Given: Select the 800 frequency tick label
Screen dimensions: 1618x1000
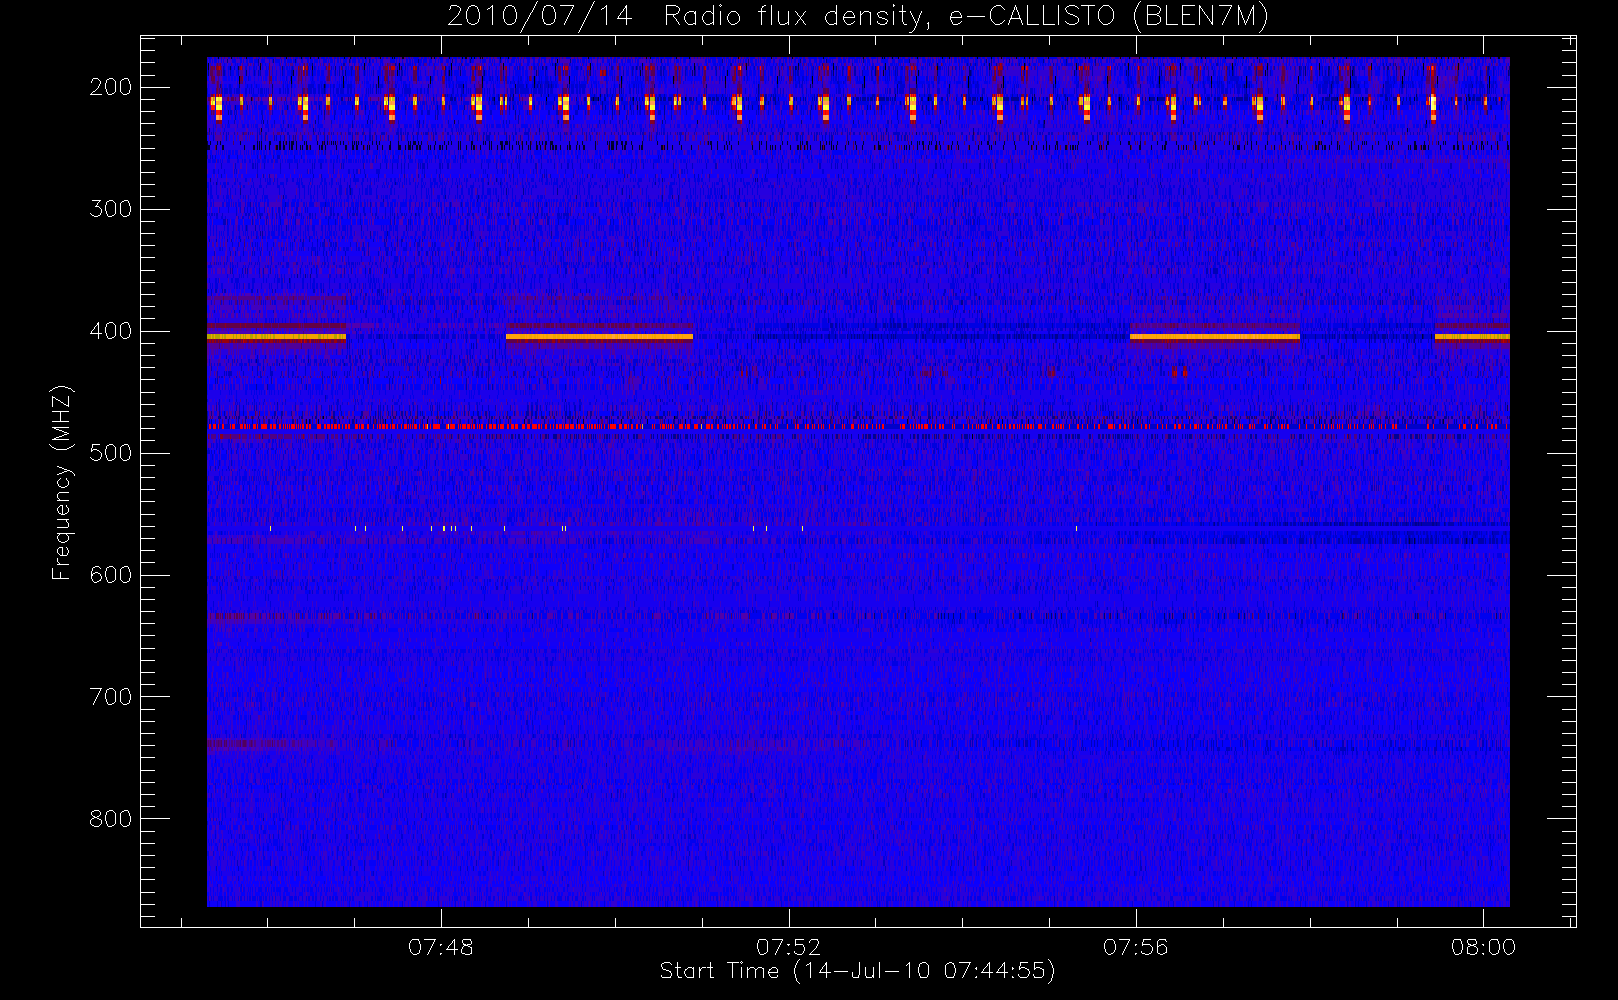Looking at the screenshot, I should click(x=110, y=819).
